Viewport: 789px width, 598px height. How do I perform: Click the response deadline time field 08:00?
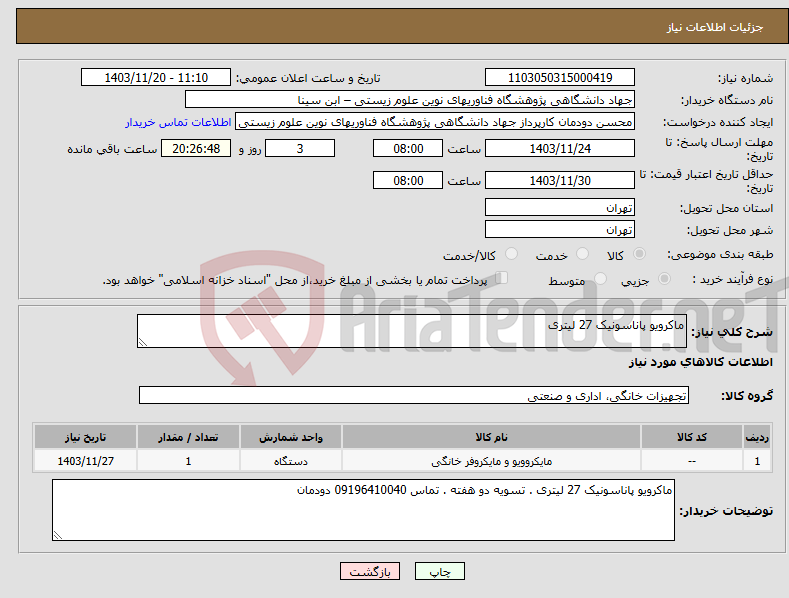pyautogui.click(x=408, y=148)
